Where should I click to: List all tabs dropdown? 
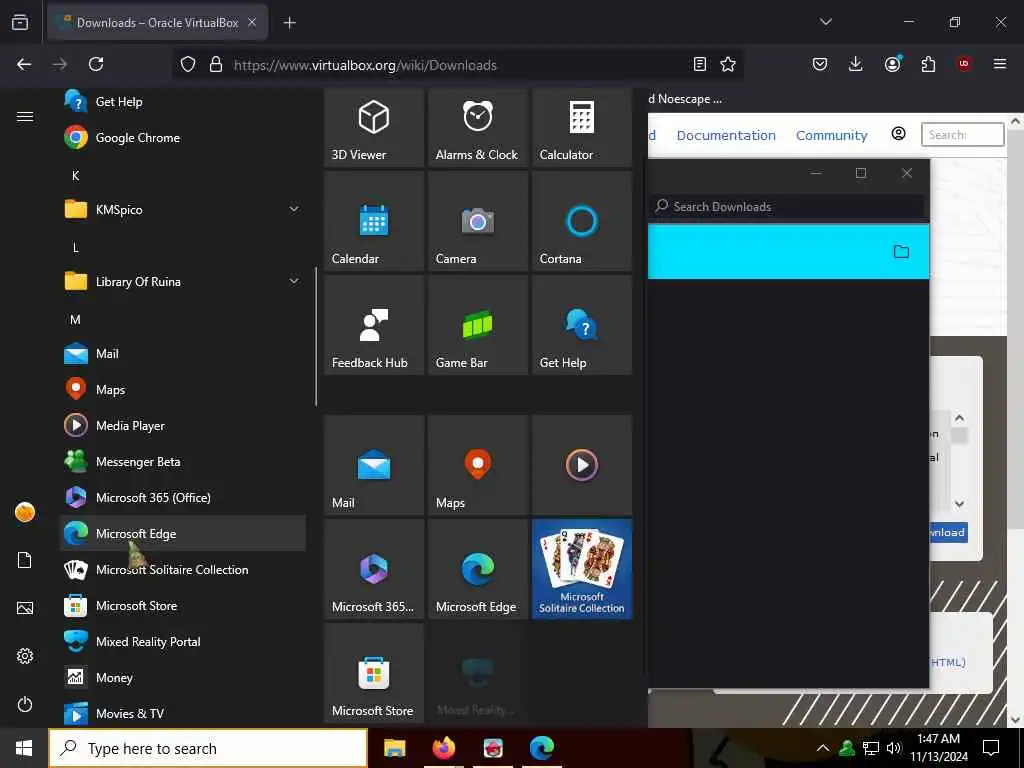point(825,22)
